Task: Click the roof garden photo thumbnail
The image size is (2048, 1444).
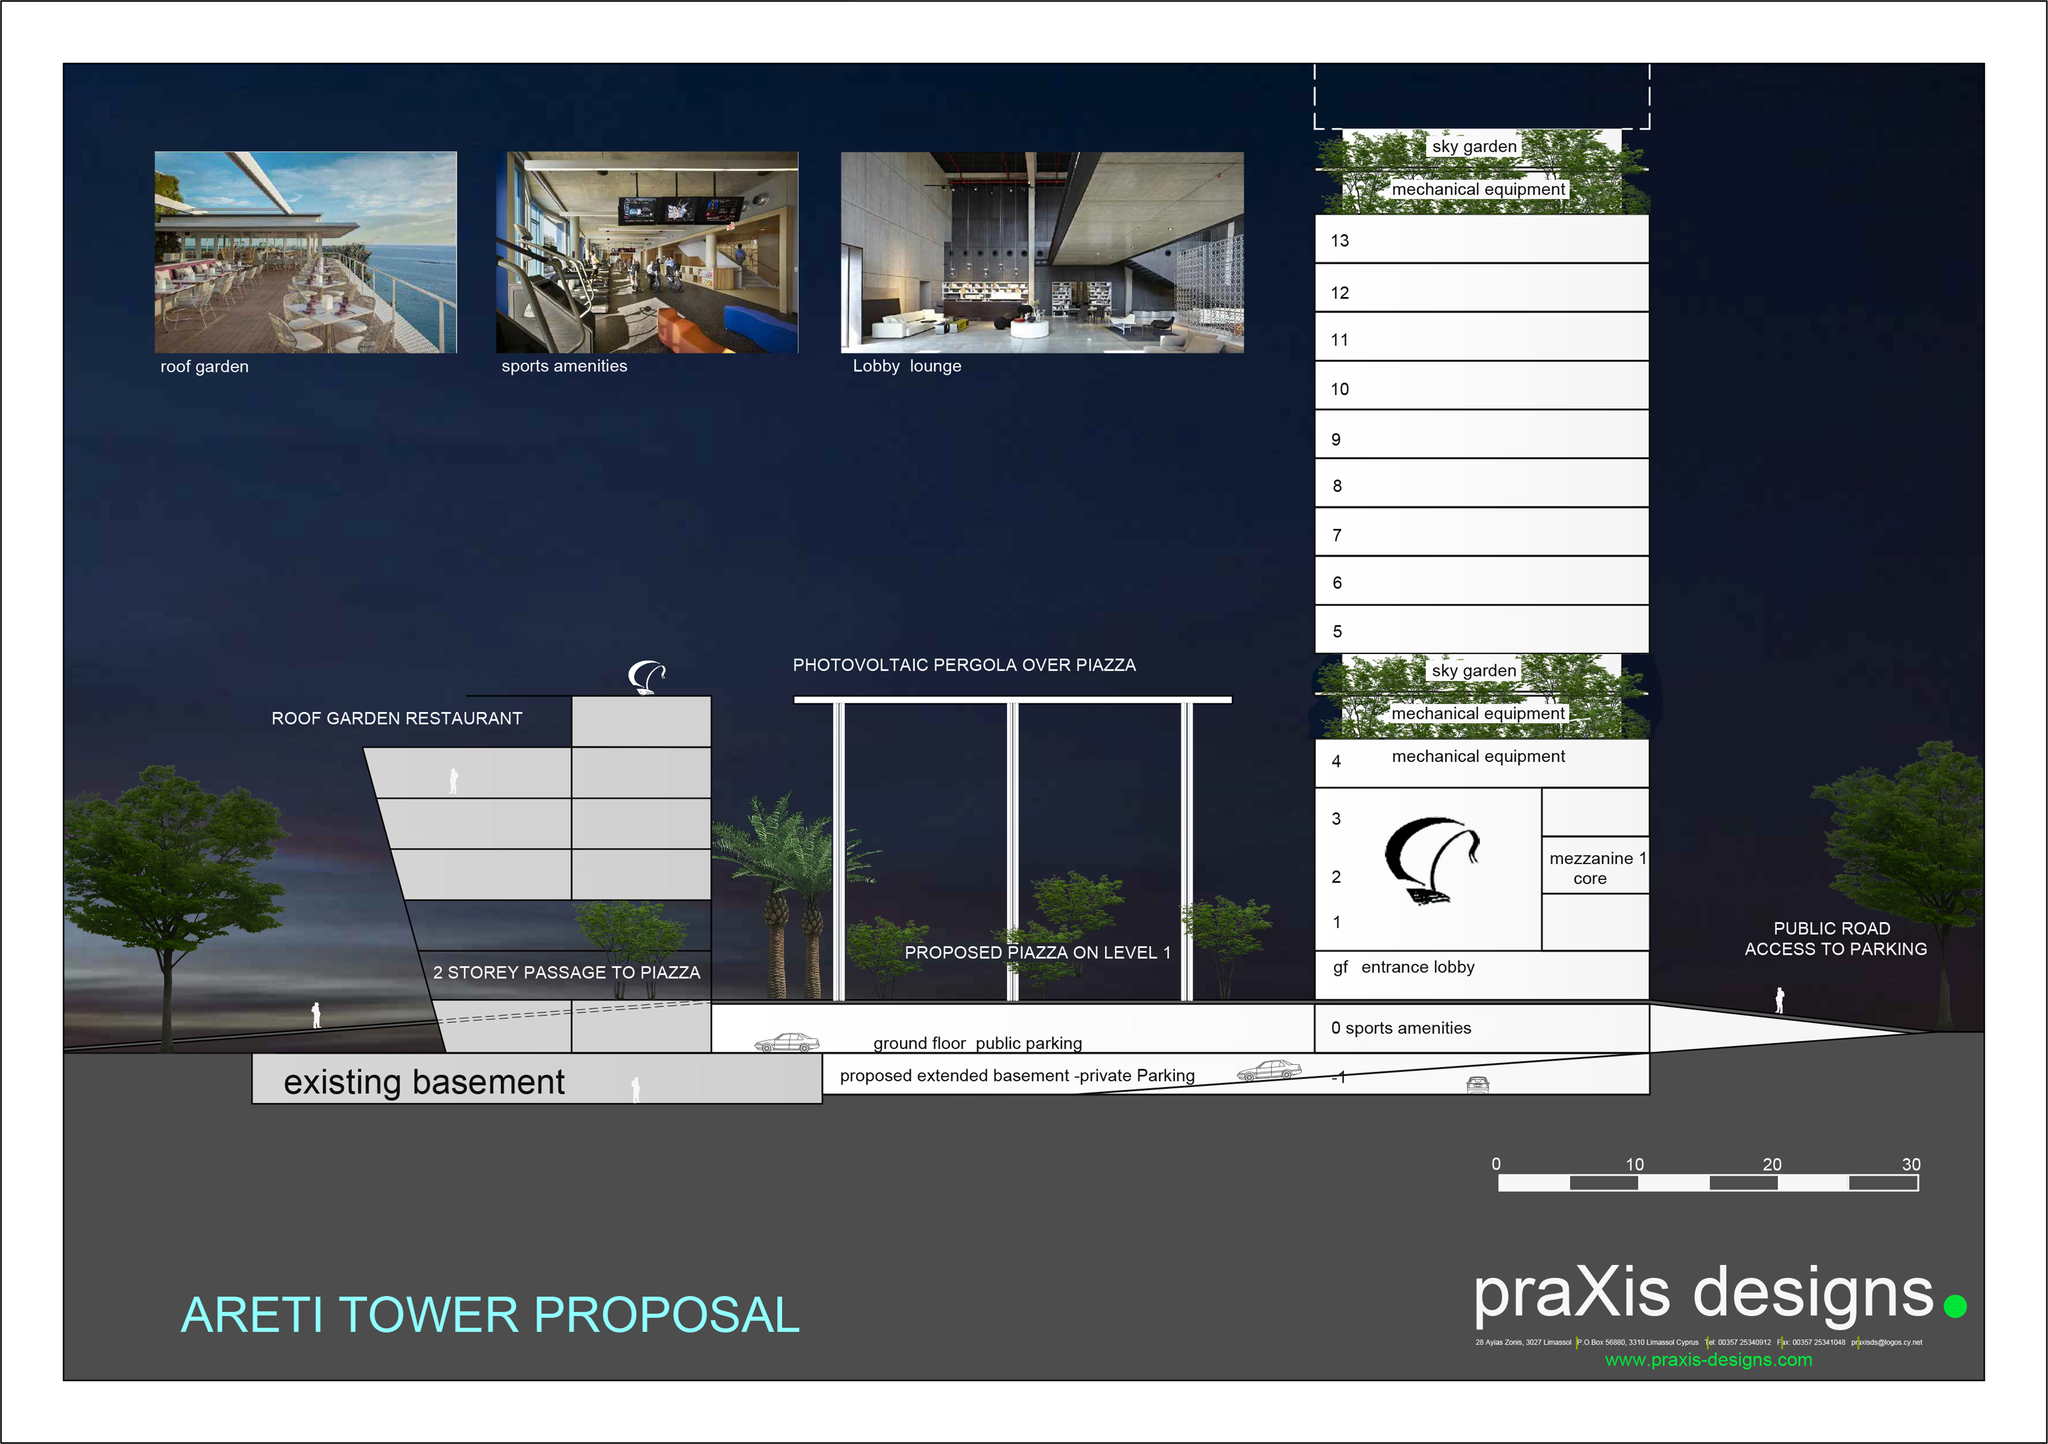Action: (305, 252)
